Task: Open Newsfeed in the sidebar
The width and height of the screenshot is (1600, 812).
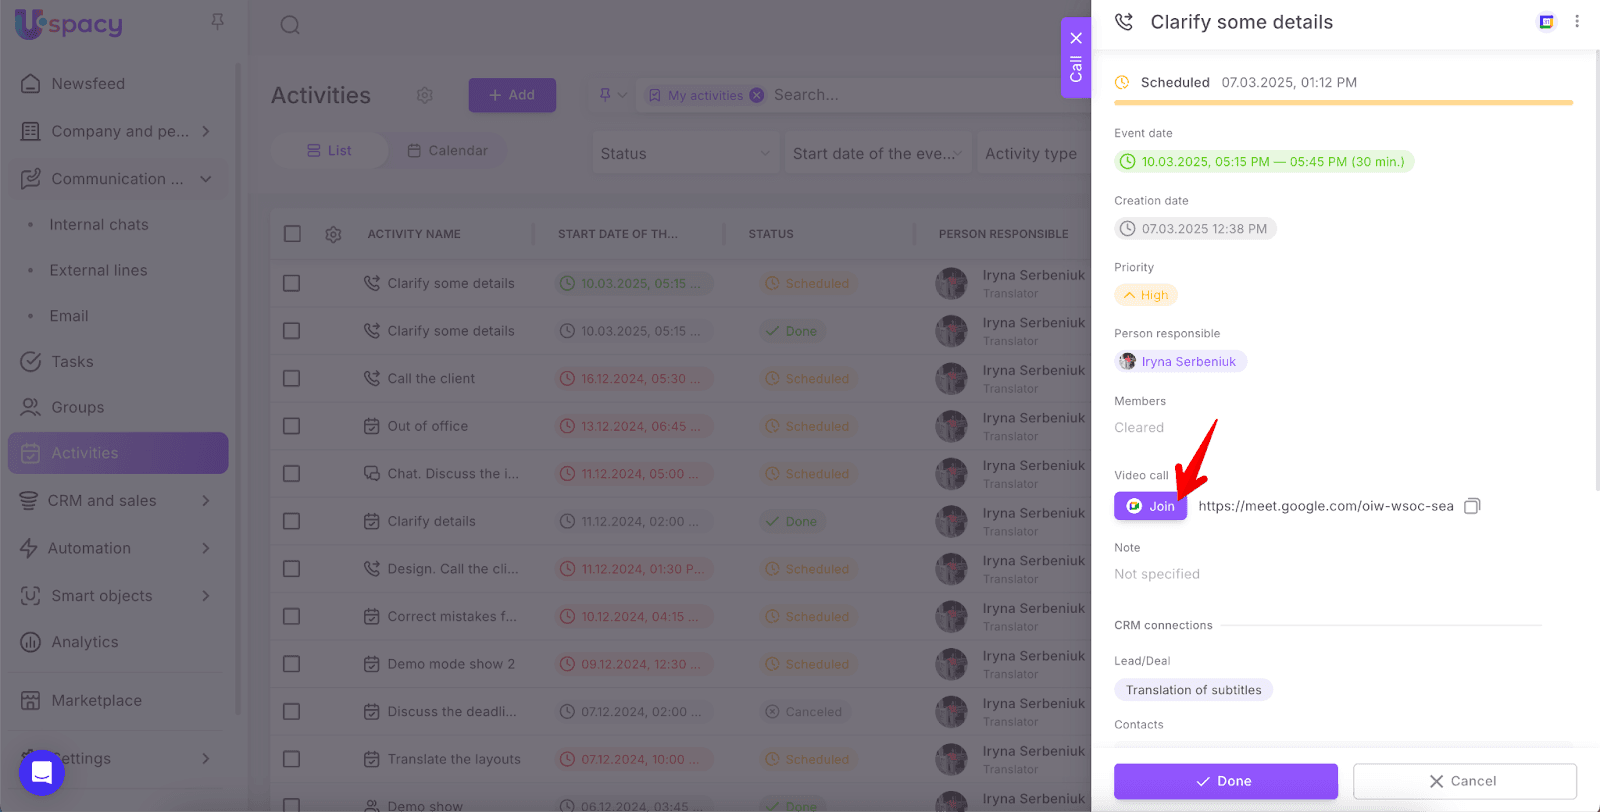Action: (88, 84)
